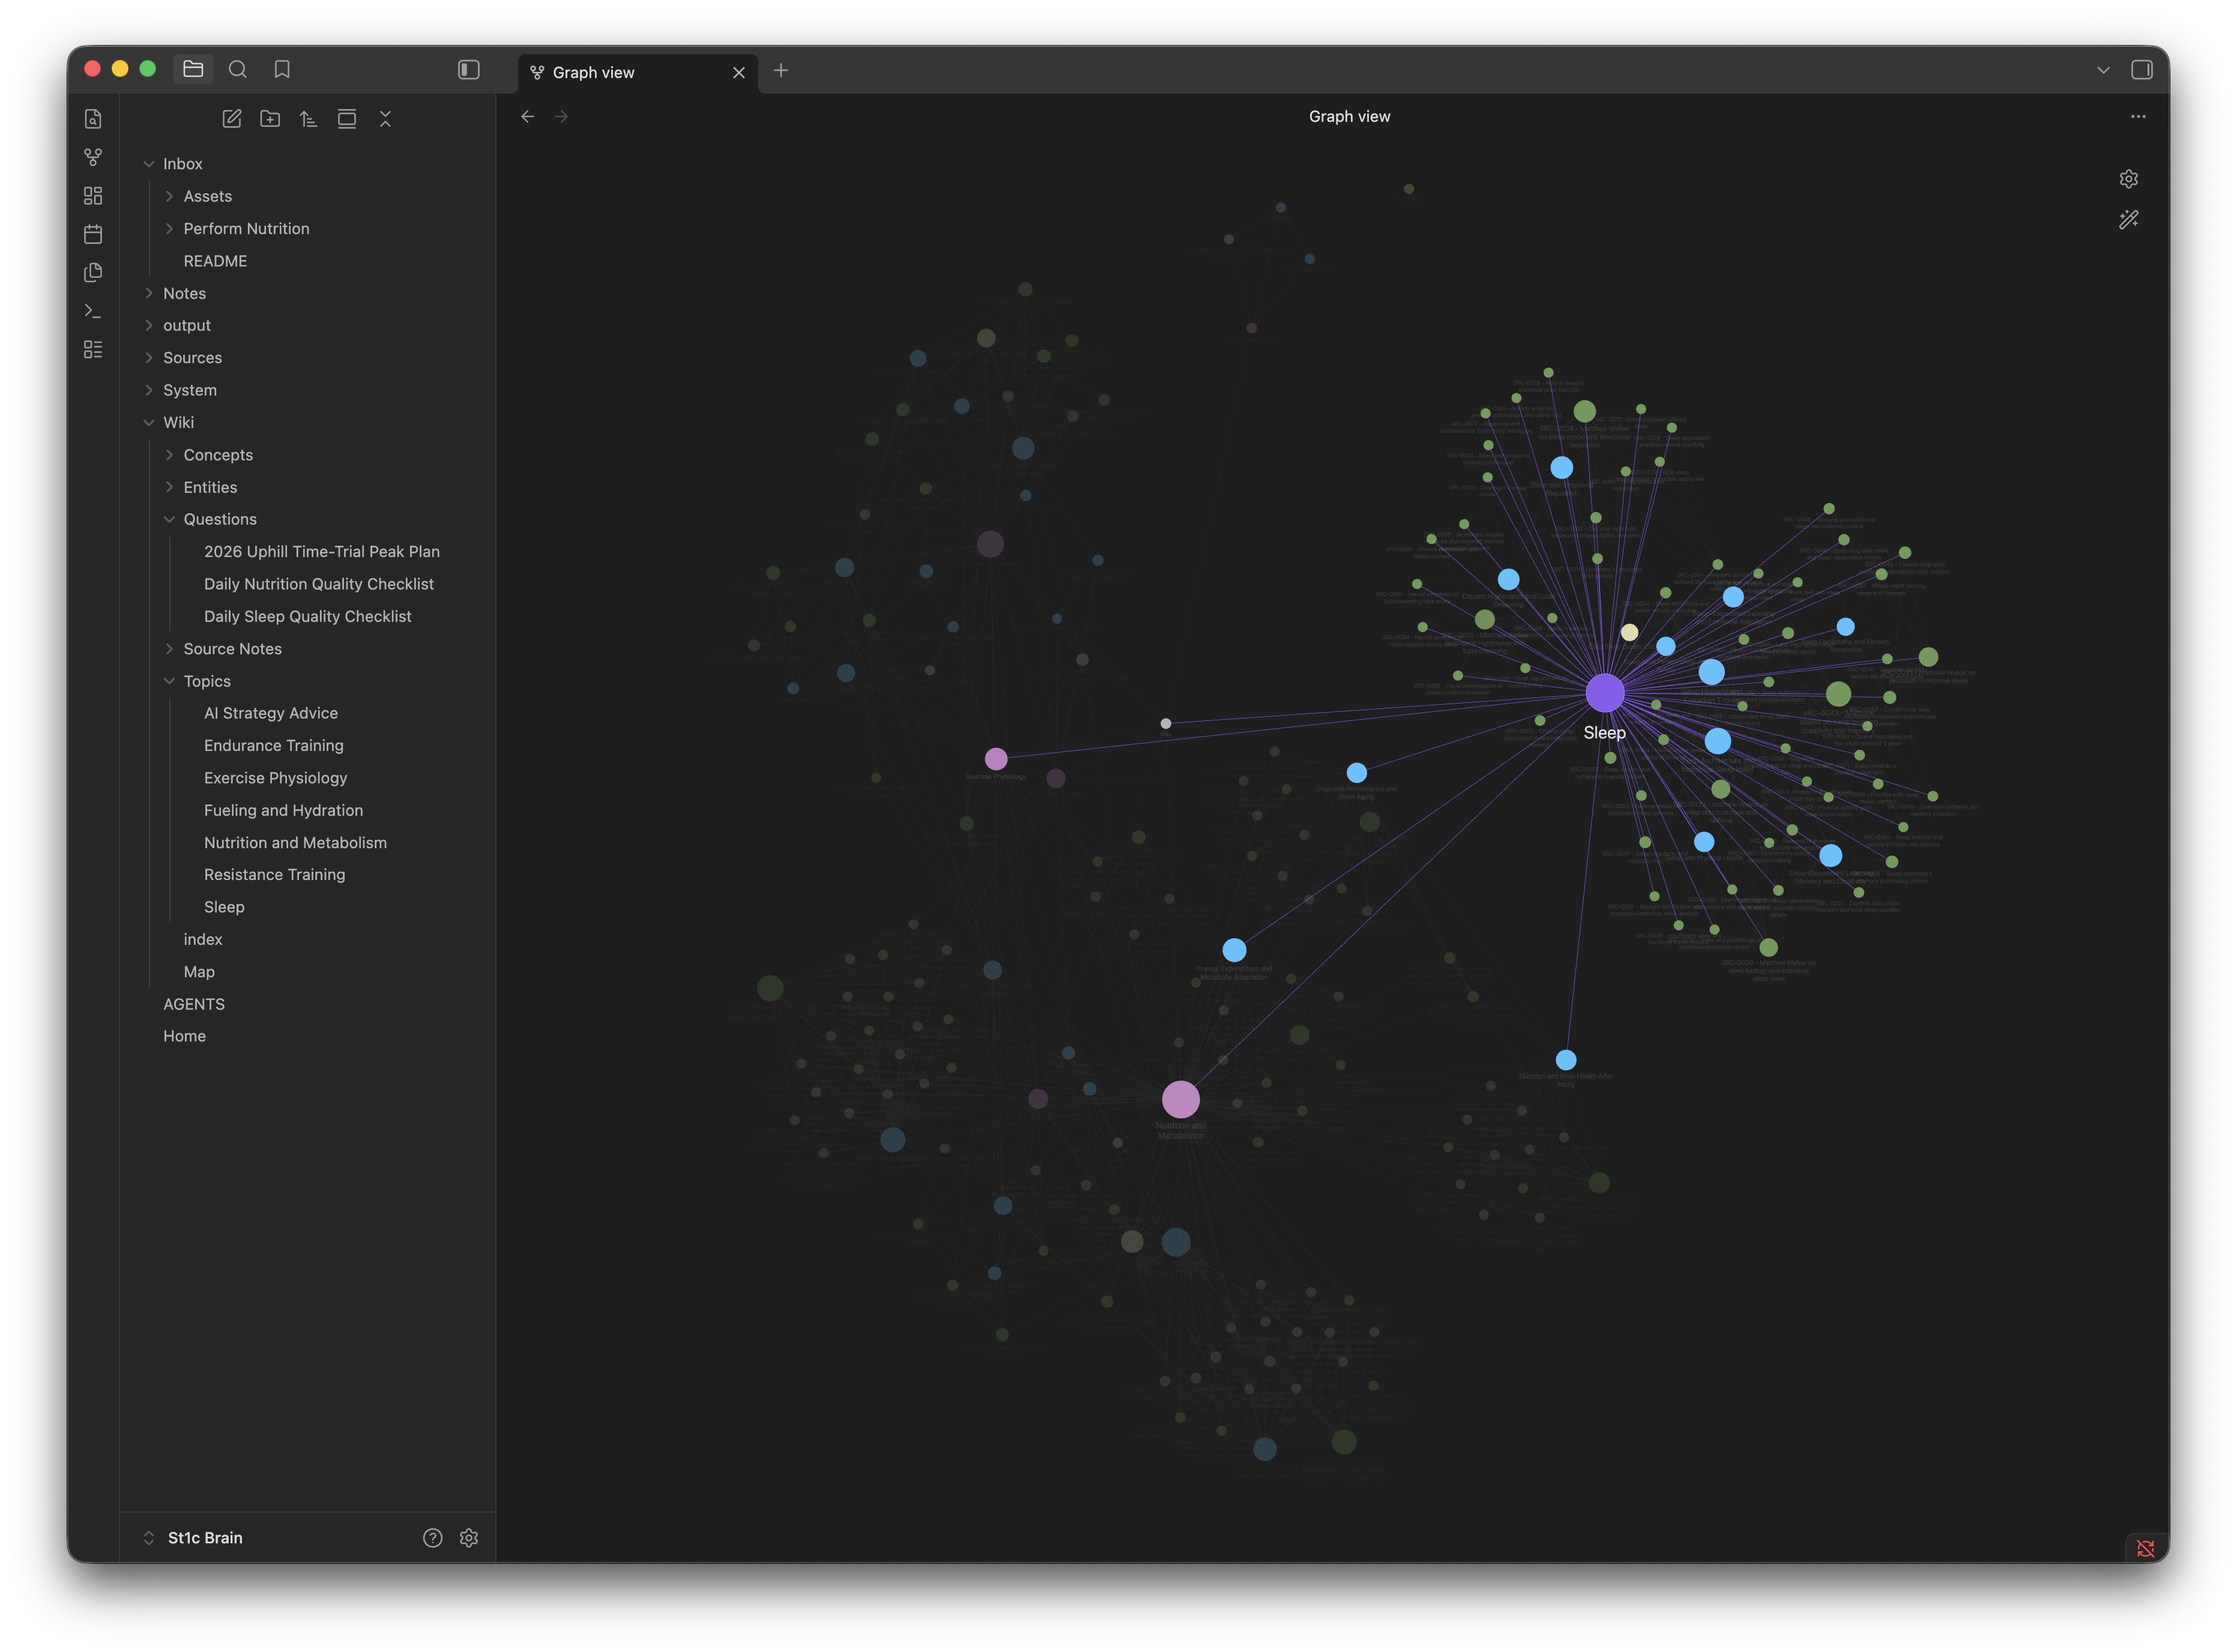Open vault help icon
2237x1652 pixels.
(x=432, y=1538)
